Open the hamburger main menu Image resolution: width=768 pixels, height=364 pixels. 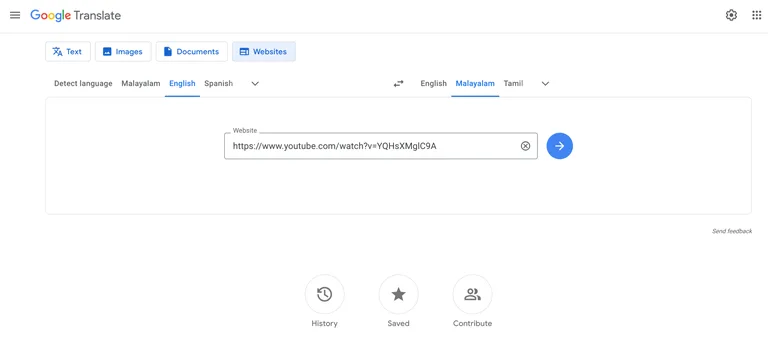pyautogui.click(x=15, y=15)
